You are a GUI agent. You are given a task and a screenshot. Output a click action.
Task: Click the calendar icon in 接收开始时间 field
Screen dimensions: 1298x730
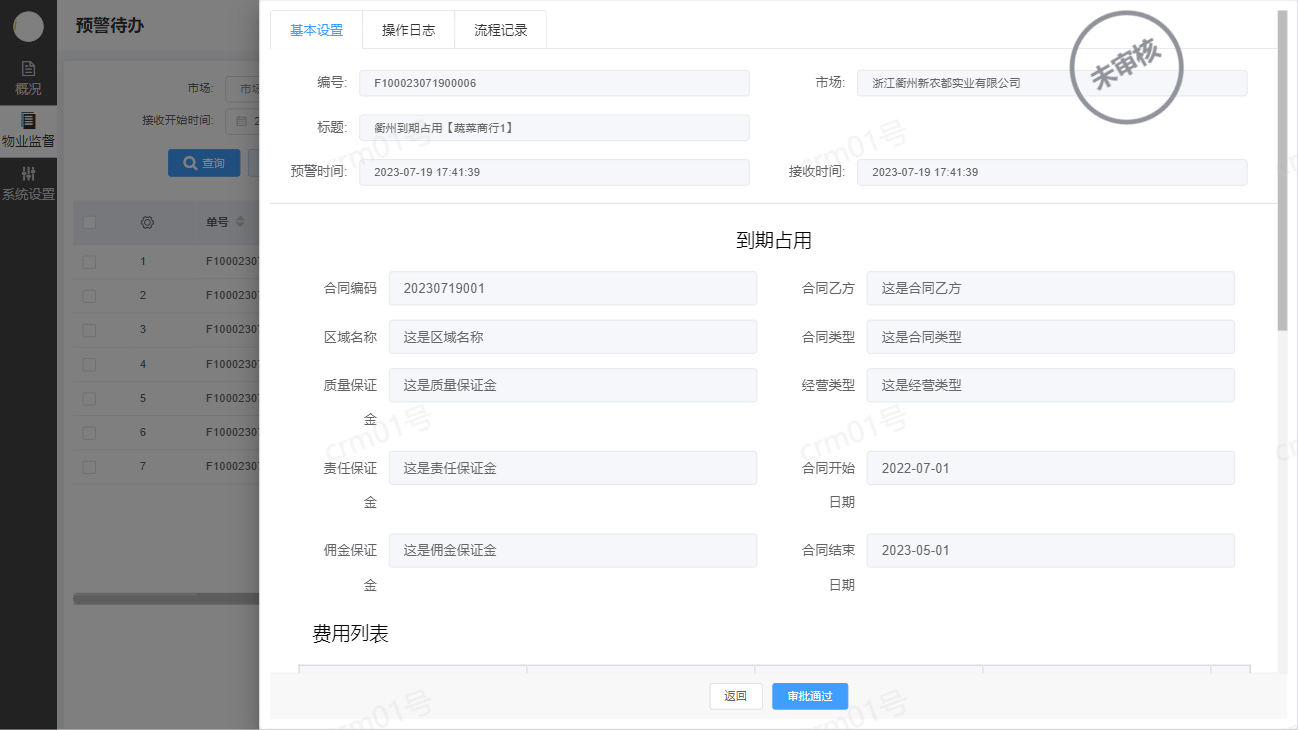(241, 121)
